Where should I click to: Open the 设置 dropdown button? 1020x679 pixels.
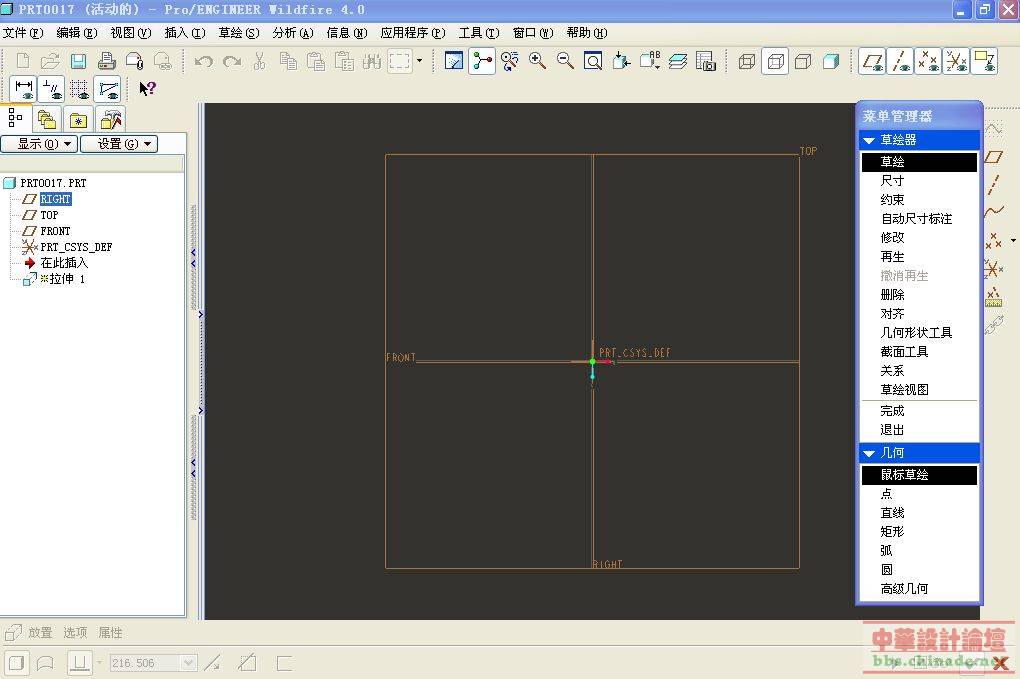(119, 144)
